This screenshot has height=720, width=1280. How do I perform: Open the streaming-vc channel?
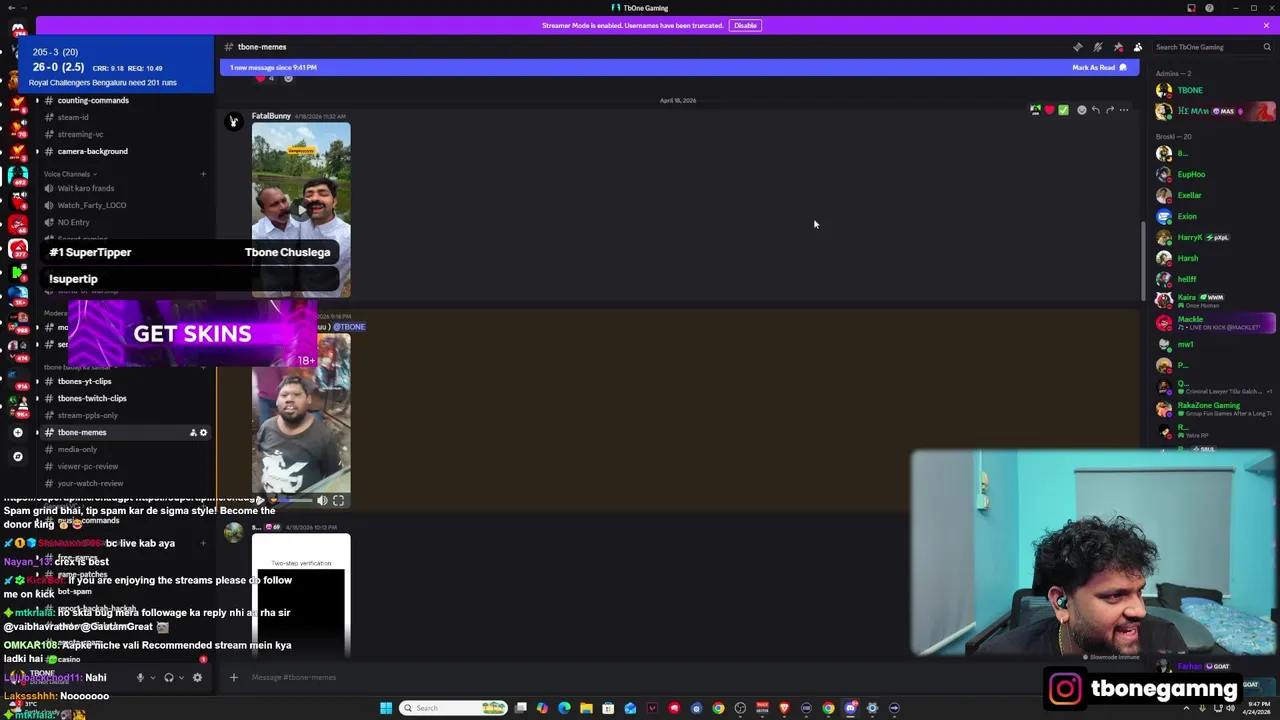pyautogui.click(x=80, y=134)
